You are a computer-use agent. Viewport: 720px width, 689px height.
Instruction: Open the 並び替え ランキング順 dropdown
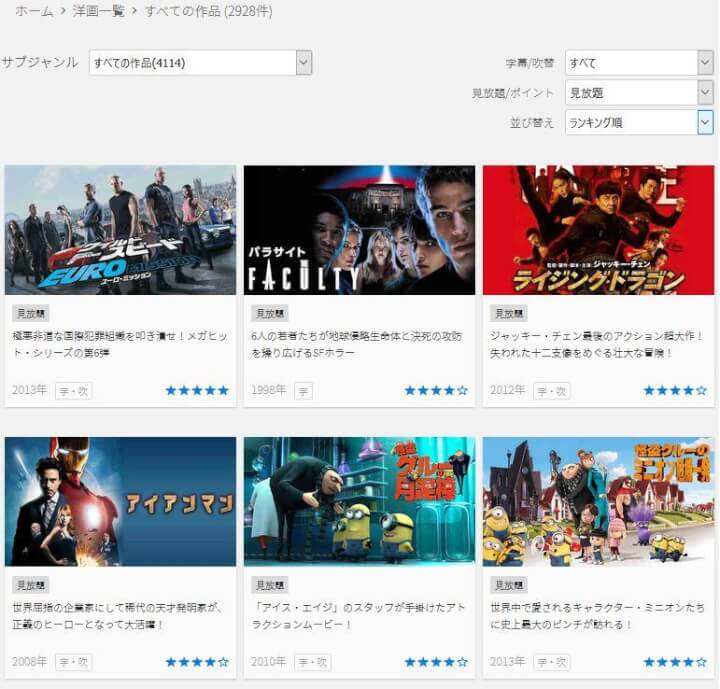[x=639, y=122]
